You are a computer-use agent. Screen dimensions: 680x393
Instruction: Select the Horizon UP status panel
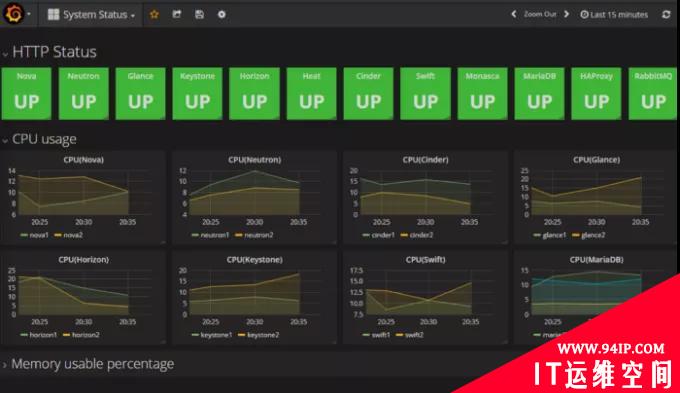255,93
